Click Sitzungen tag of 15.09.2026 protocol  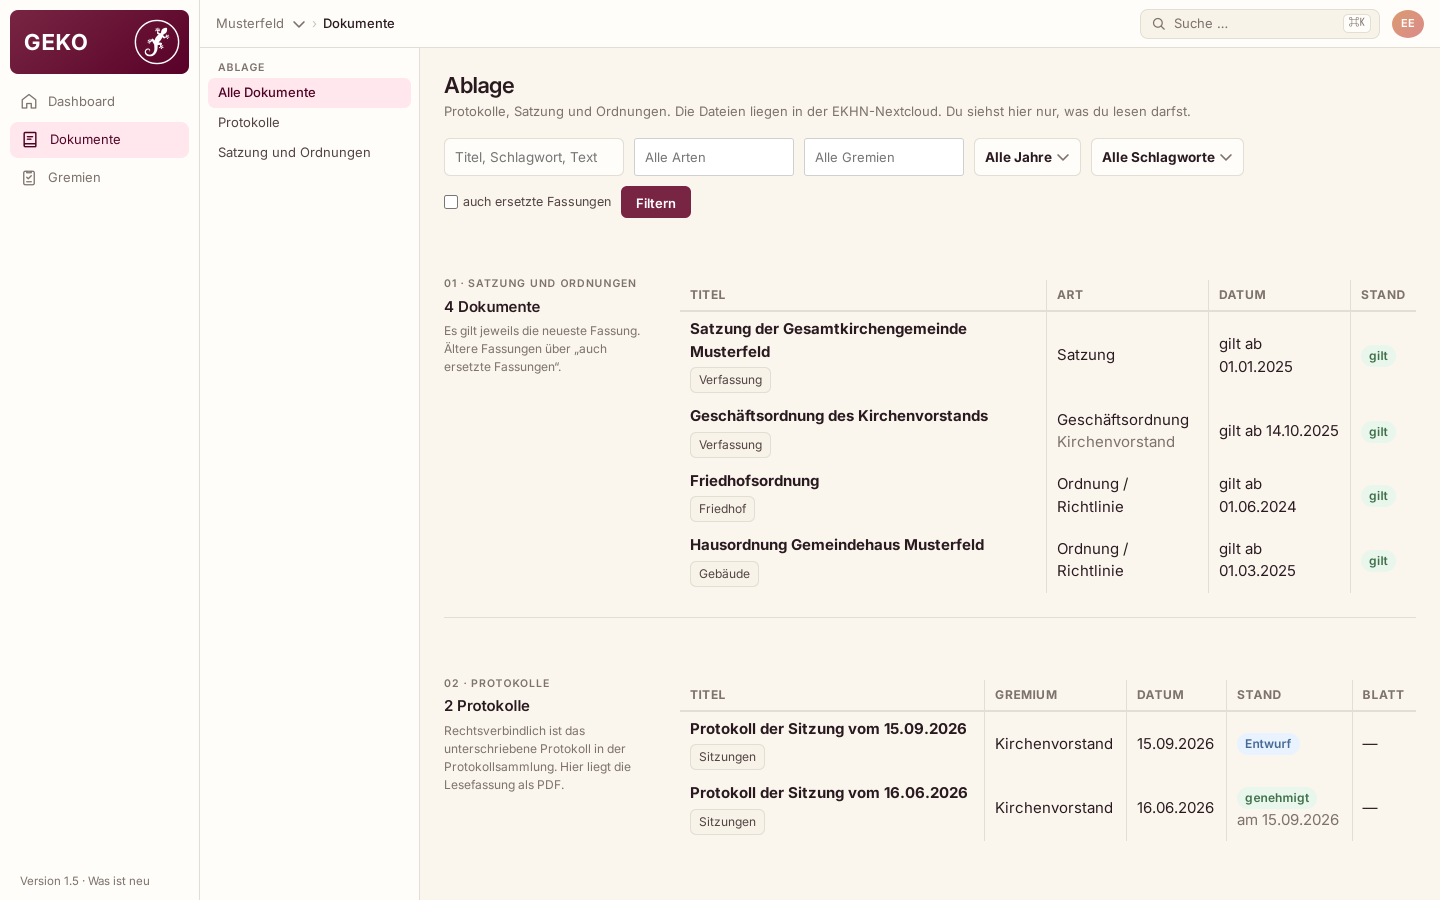pyautogui.click(x=727, y=757)
